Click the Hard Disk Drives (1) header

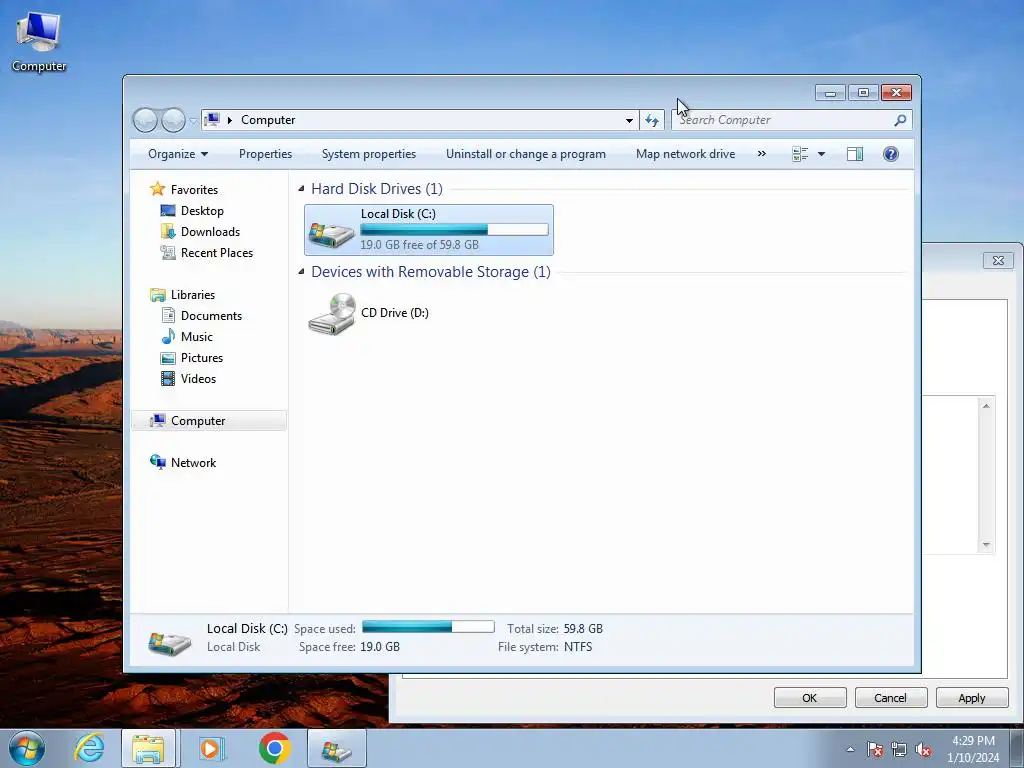(377, 189)
